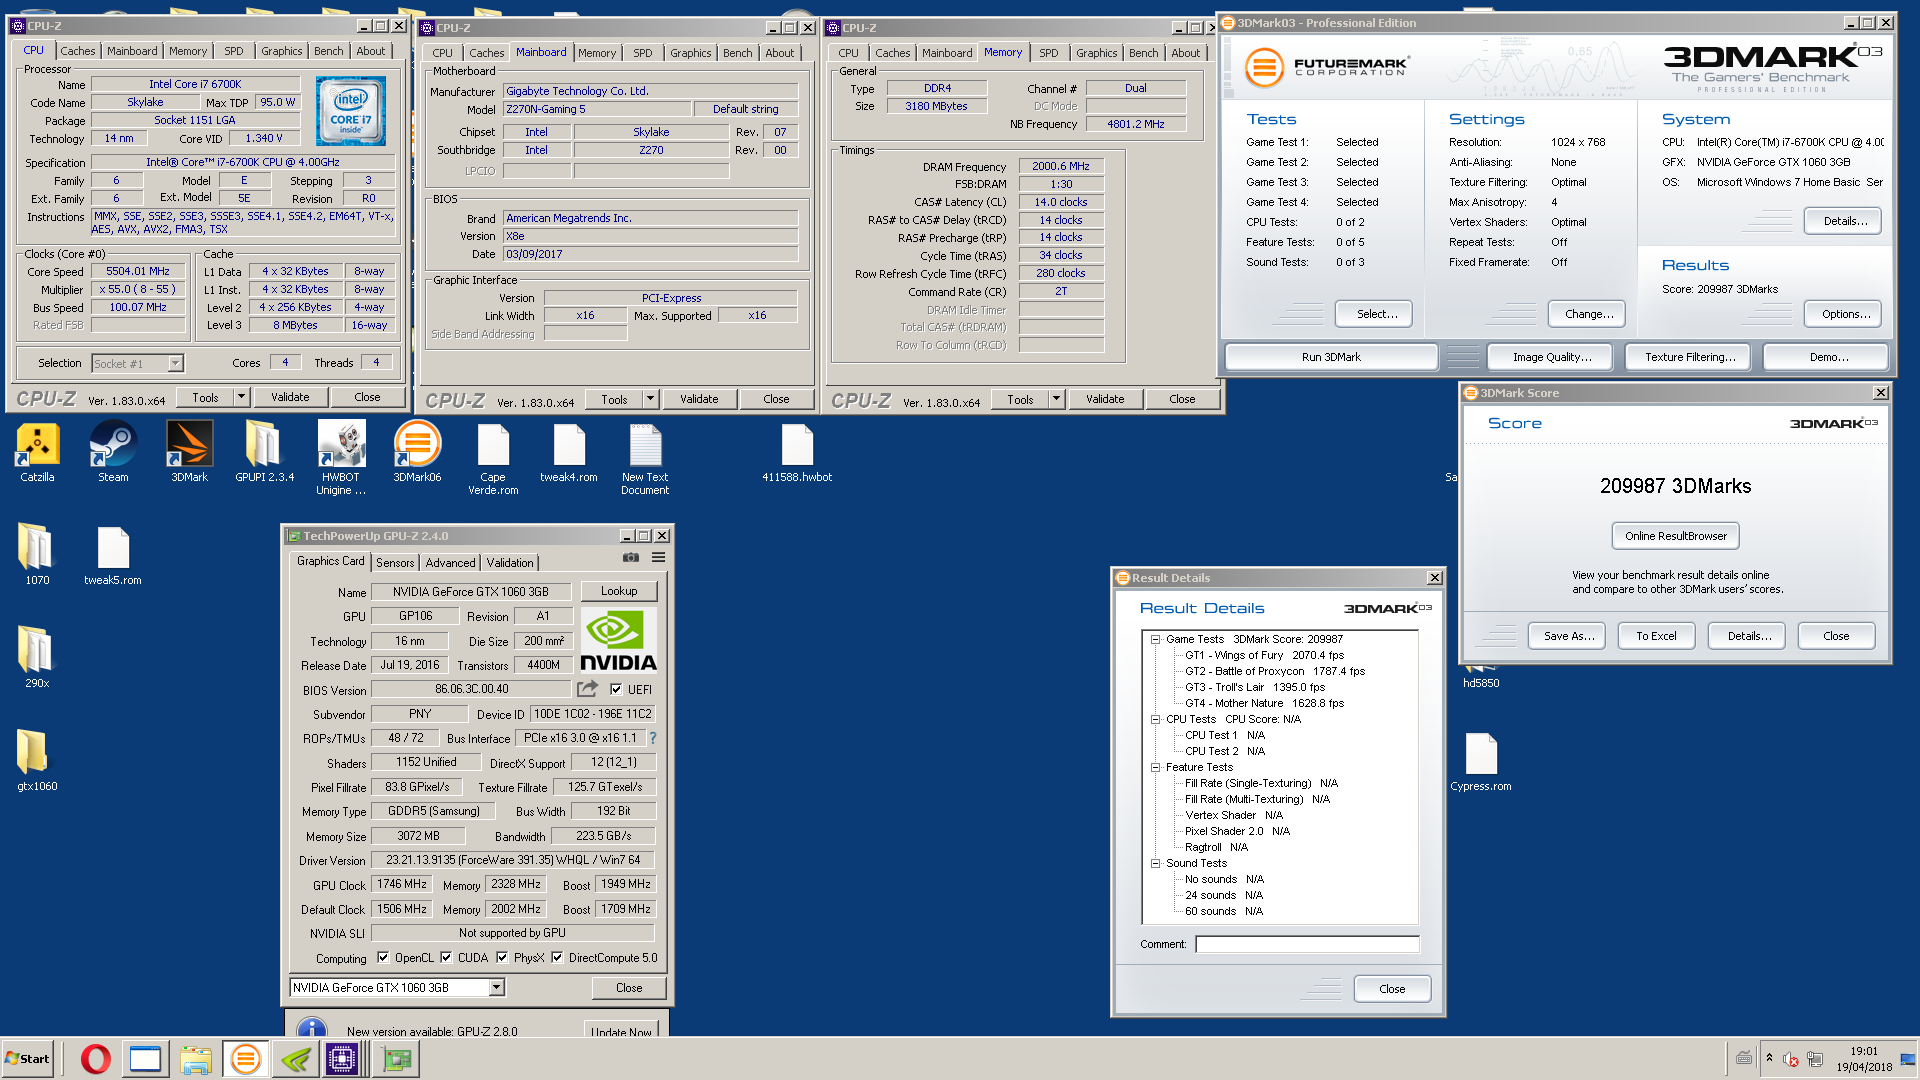Select the tweak4.rom file icon
1920x1080 pixels.
(569, 452)
